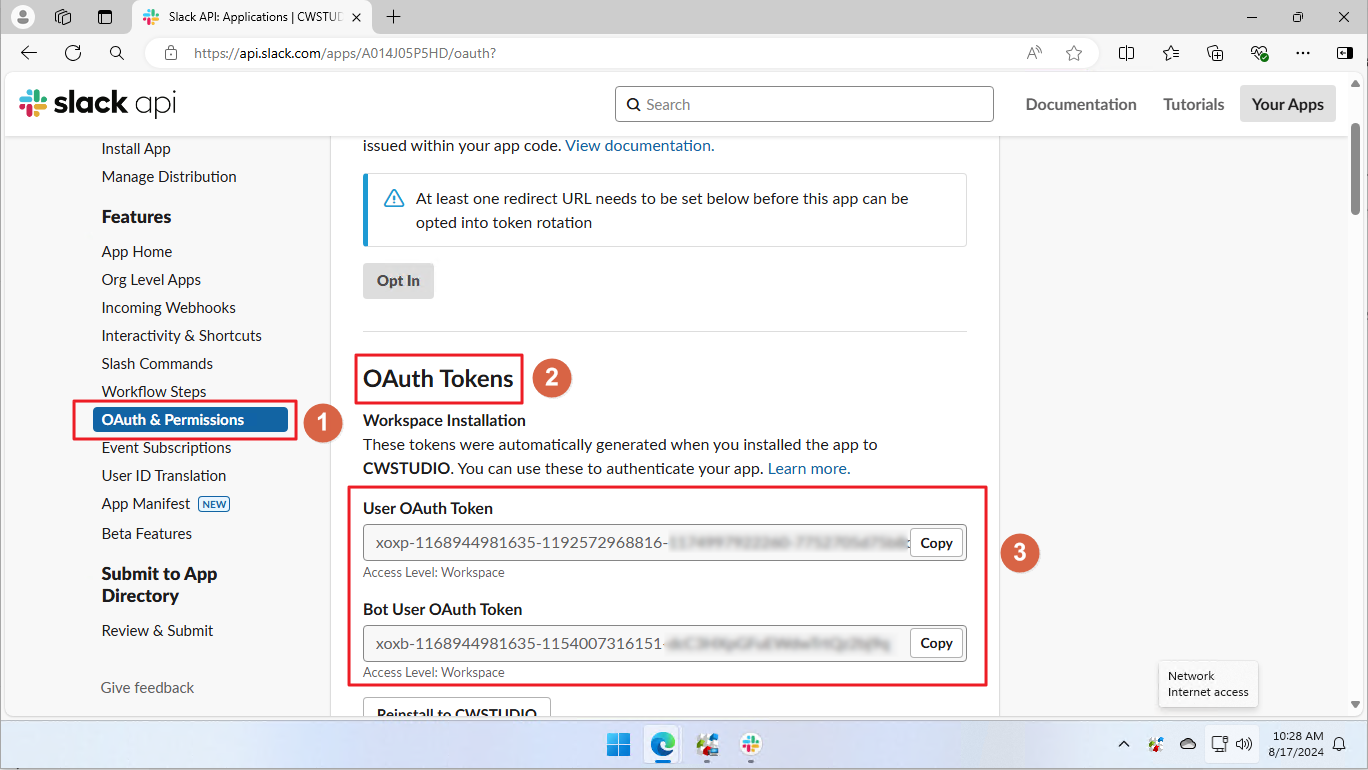
Task: Open Workflow Steps page
Action: click(154, 392)
